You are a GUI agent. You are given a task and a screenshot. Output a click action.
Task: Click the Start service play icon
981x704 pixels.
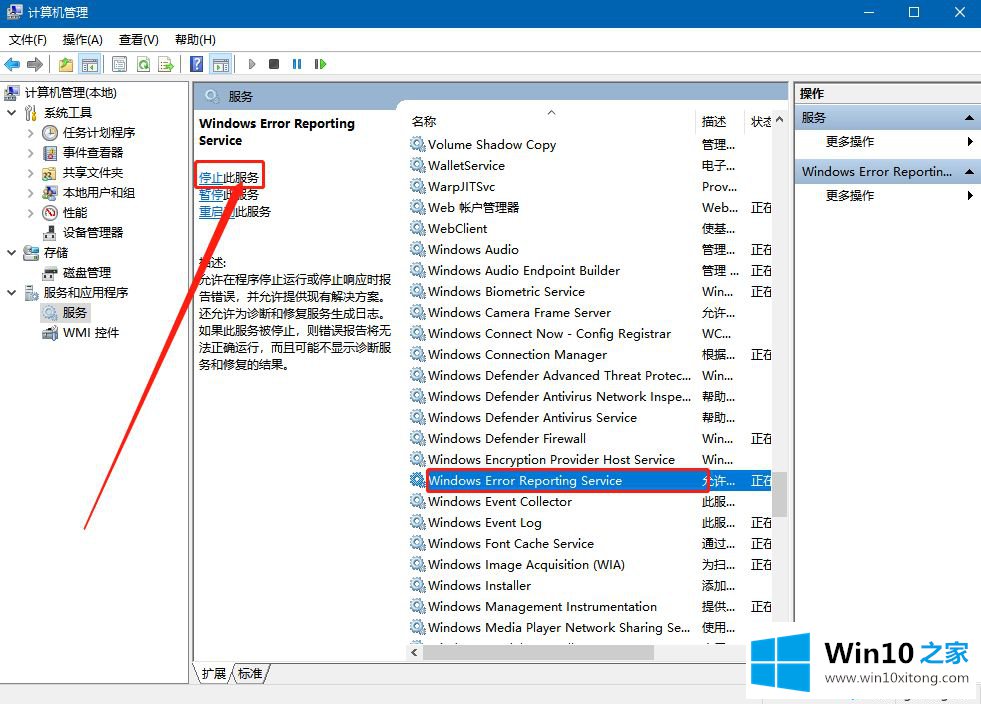pos(252,64)
